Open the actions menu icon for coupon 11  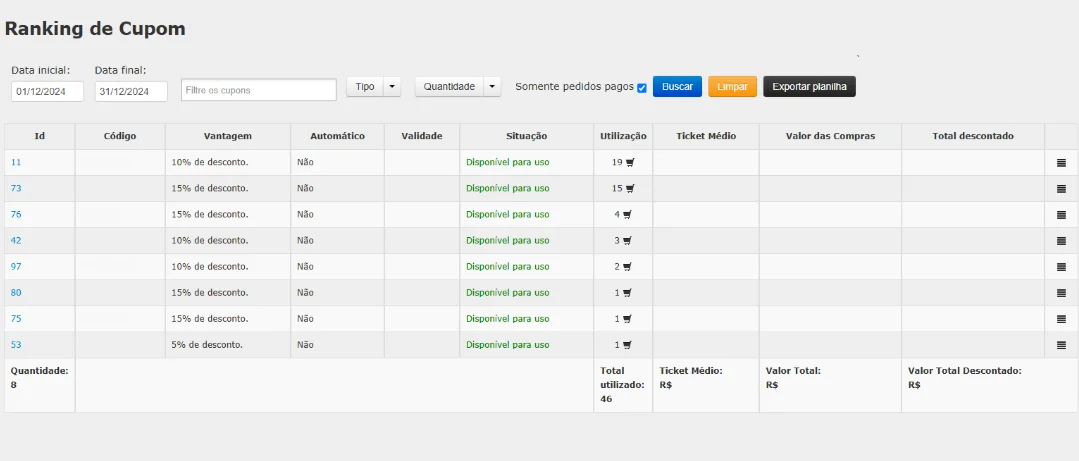[x=1061, y=163]
